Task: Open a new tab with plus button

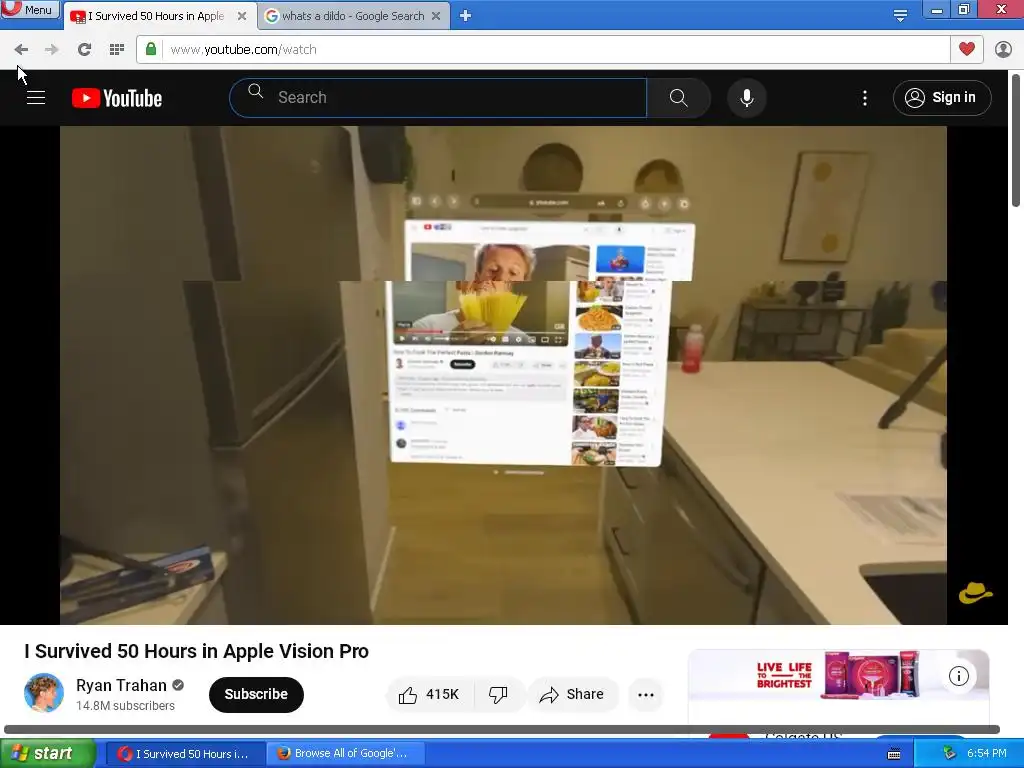Action: click(466, 16)
